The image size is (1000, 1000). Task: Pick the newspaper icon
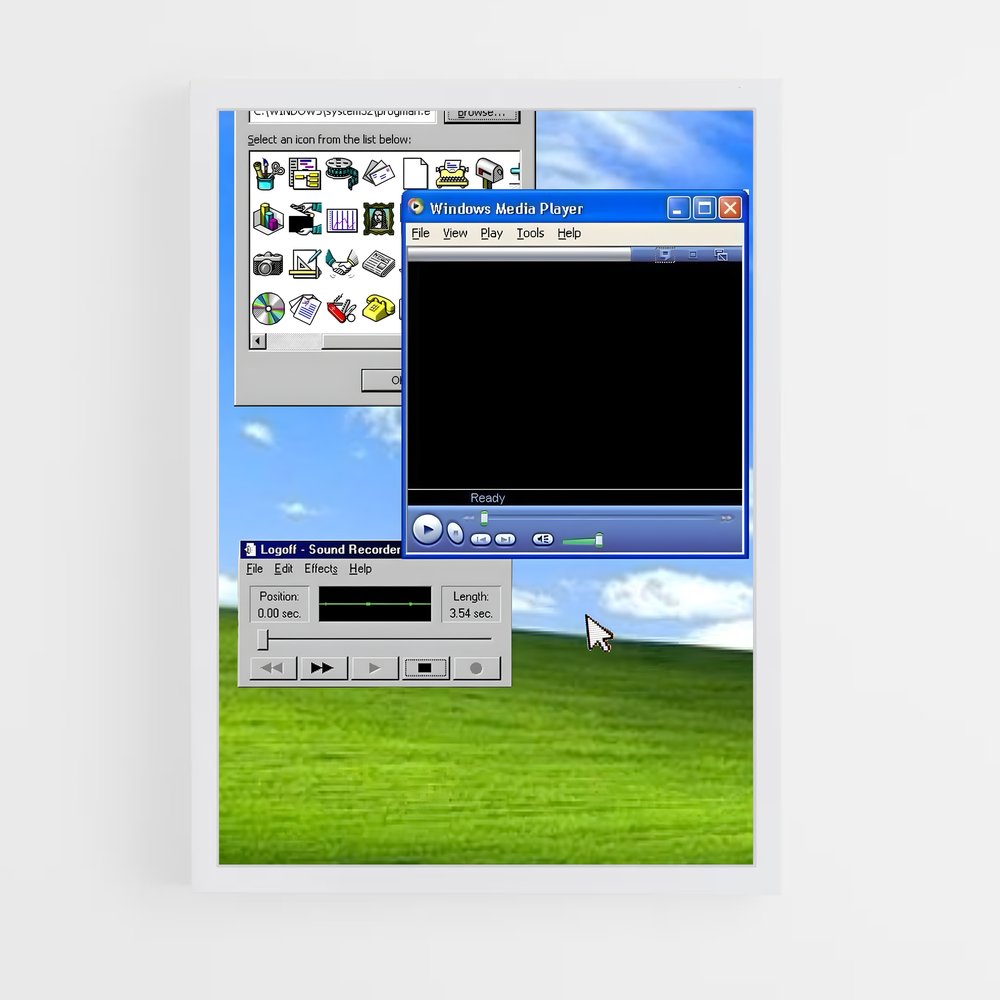click(x=379, y=263)
